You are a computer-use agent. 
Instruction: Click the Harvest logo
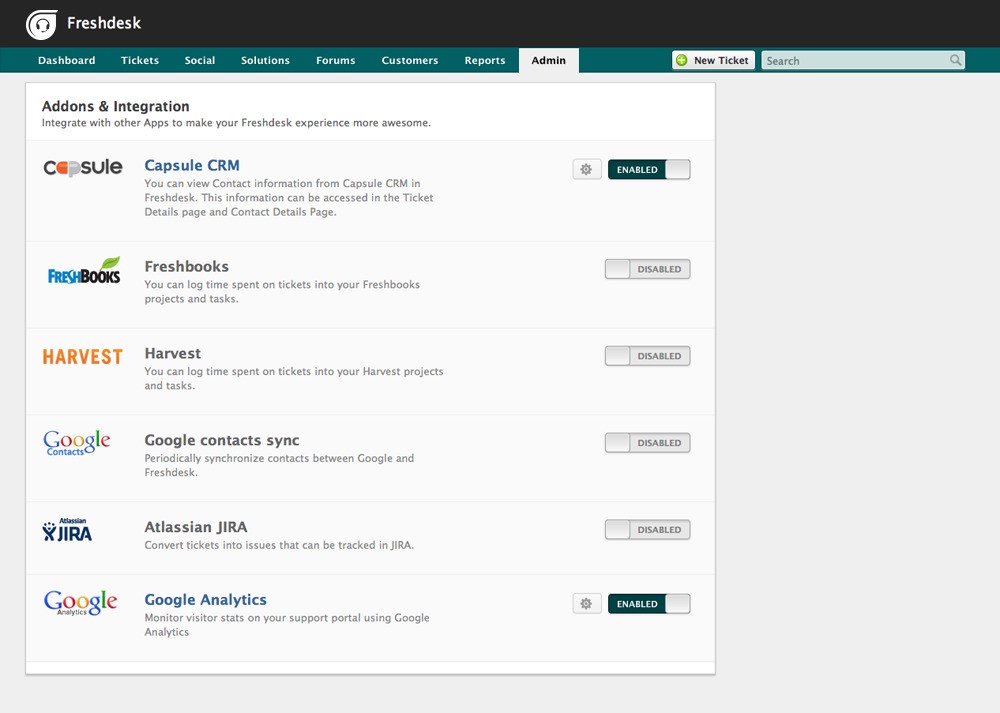pyautogui.click(x=83, y=356)
